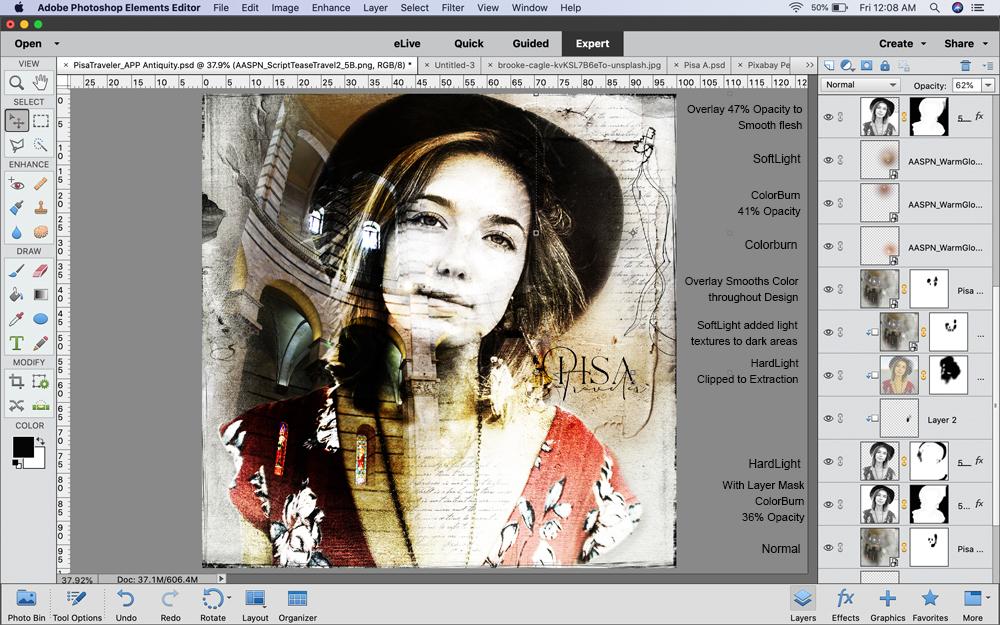Select the Polygonal Lasso tool
The width and height of the screenshot is (1000, 625).
(17, 145)
